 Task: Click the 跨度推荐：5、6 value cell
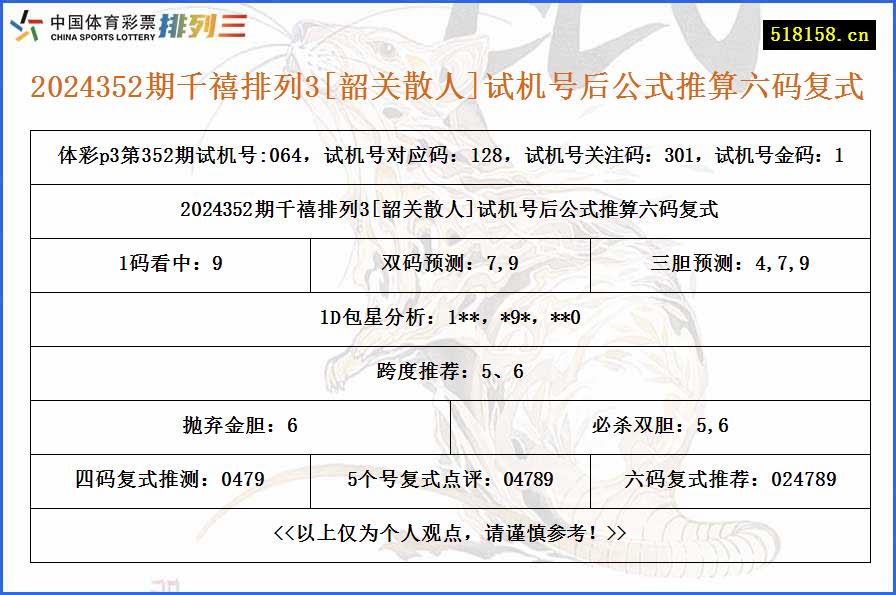pyautogui.click(x=448, y=372)
